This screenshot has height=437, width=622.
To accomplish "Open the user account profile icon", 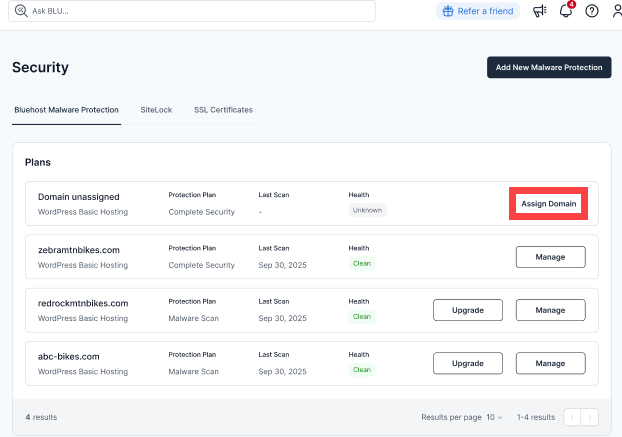I will tap(617, 11).
